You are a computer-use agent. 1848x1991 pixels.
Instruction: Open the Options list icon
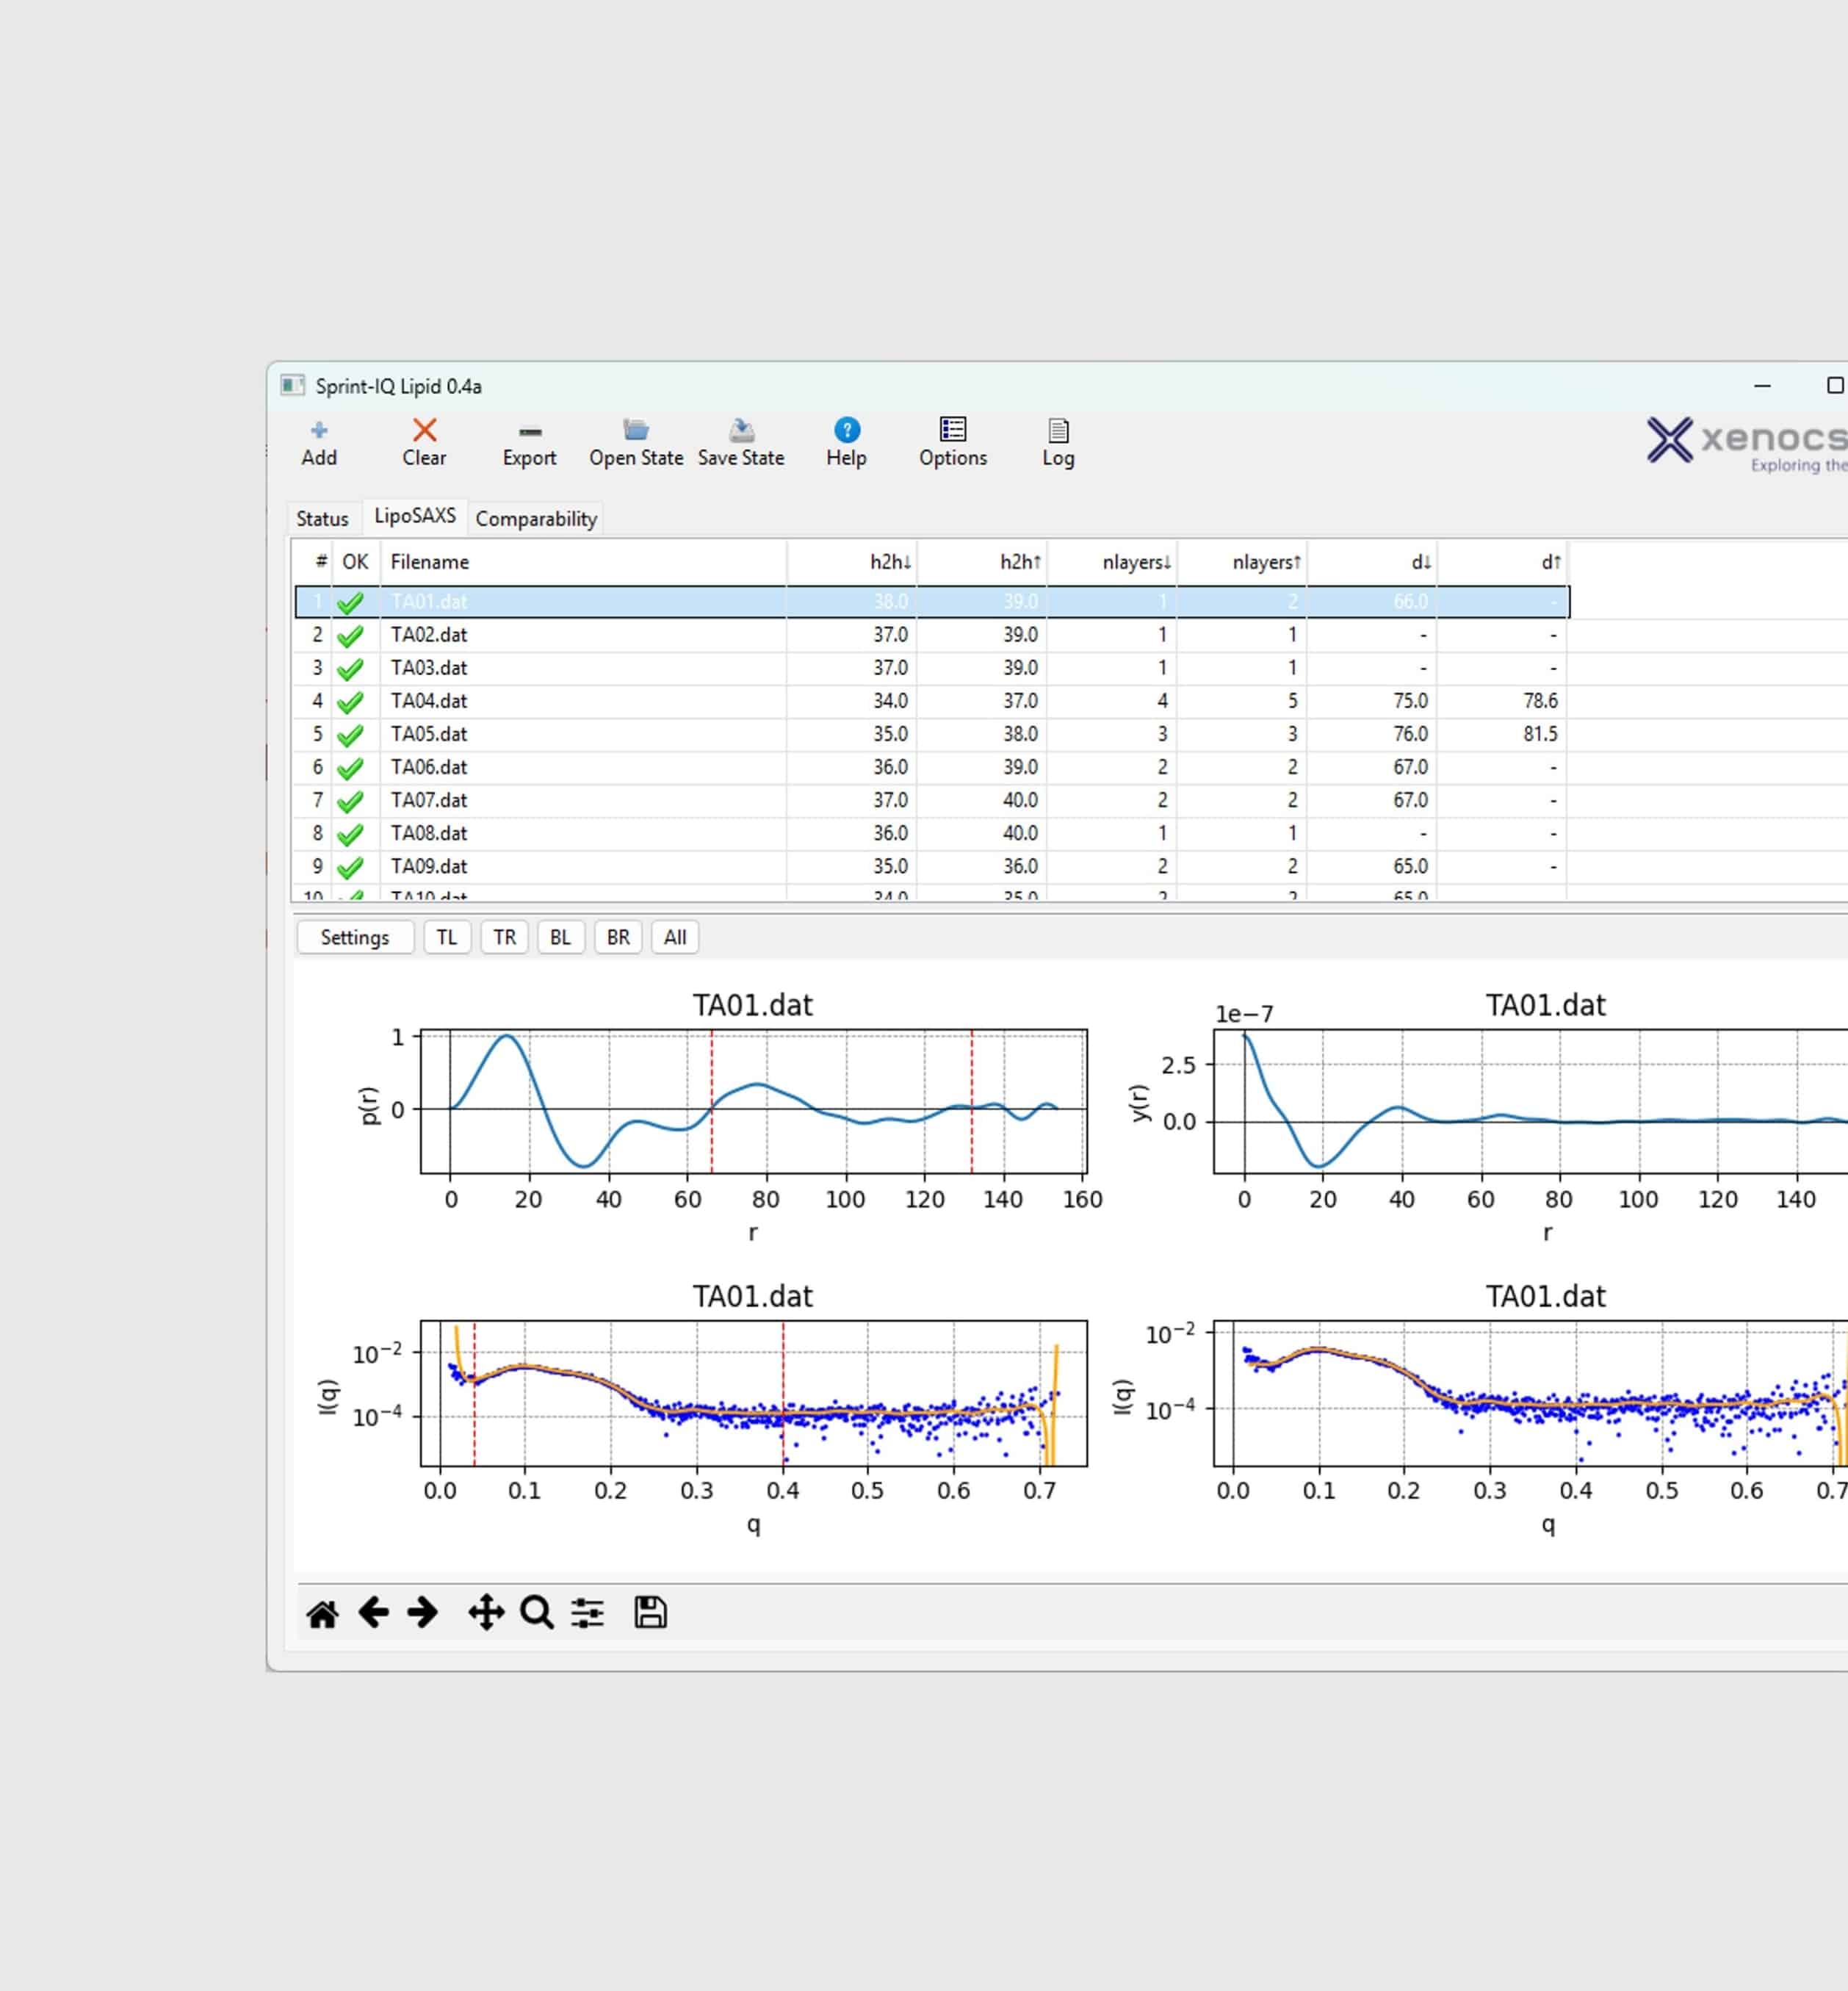click(952, 430)
